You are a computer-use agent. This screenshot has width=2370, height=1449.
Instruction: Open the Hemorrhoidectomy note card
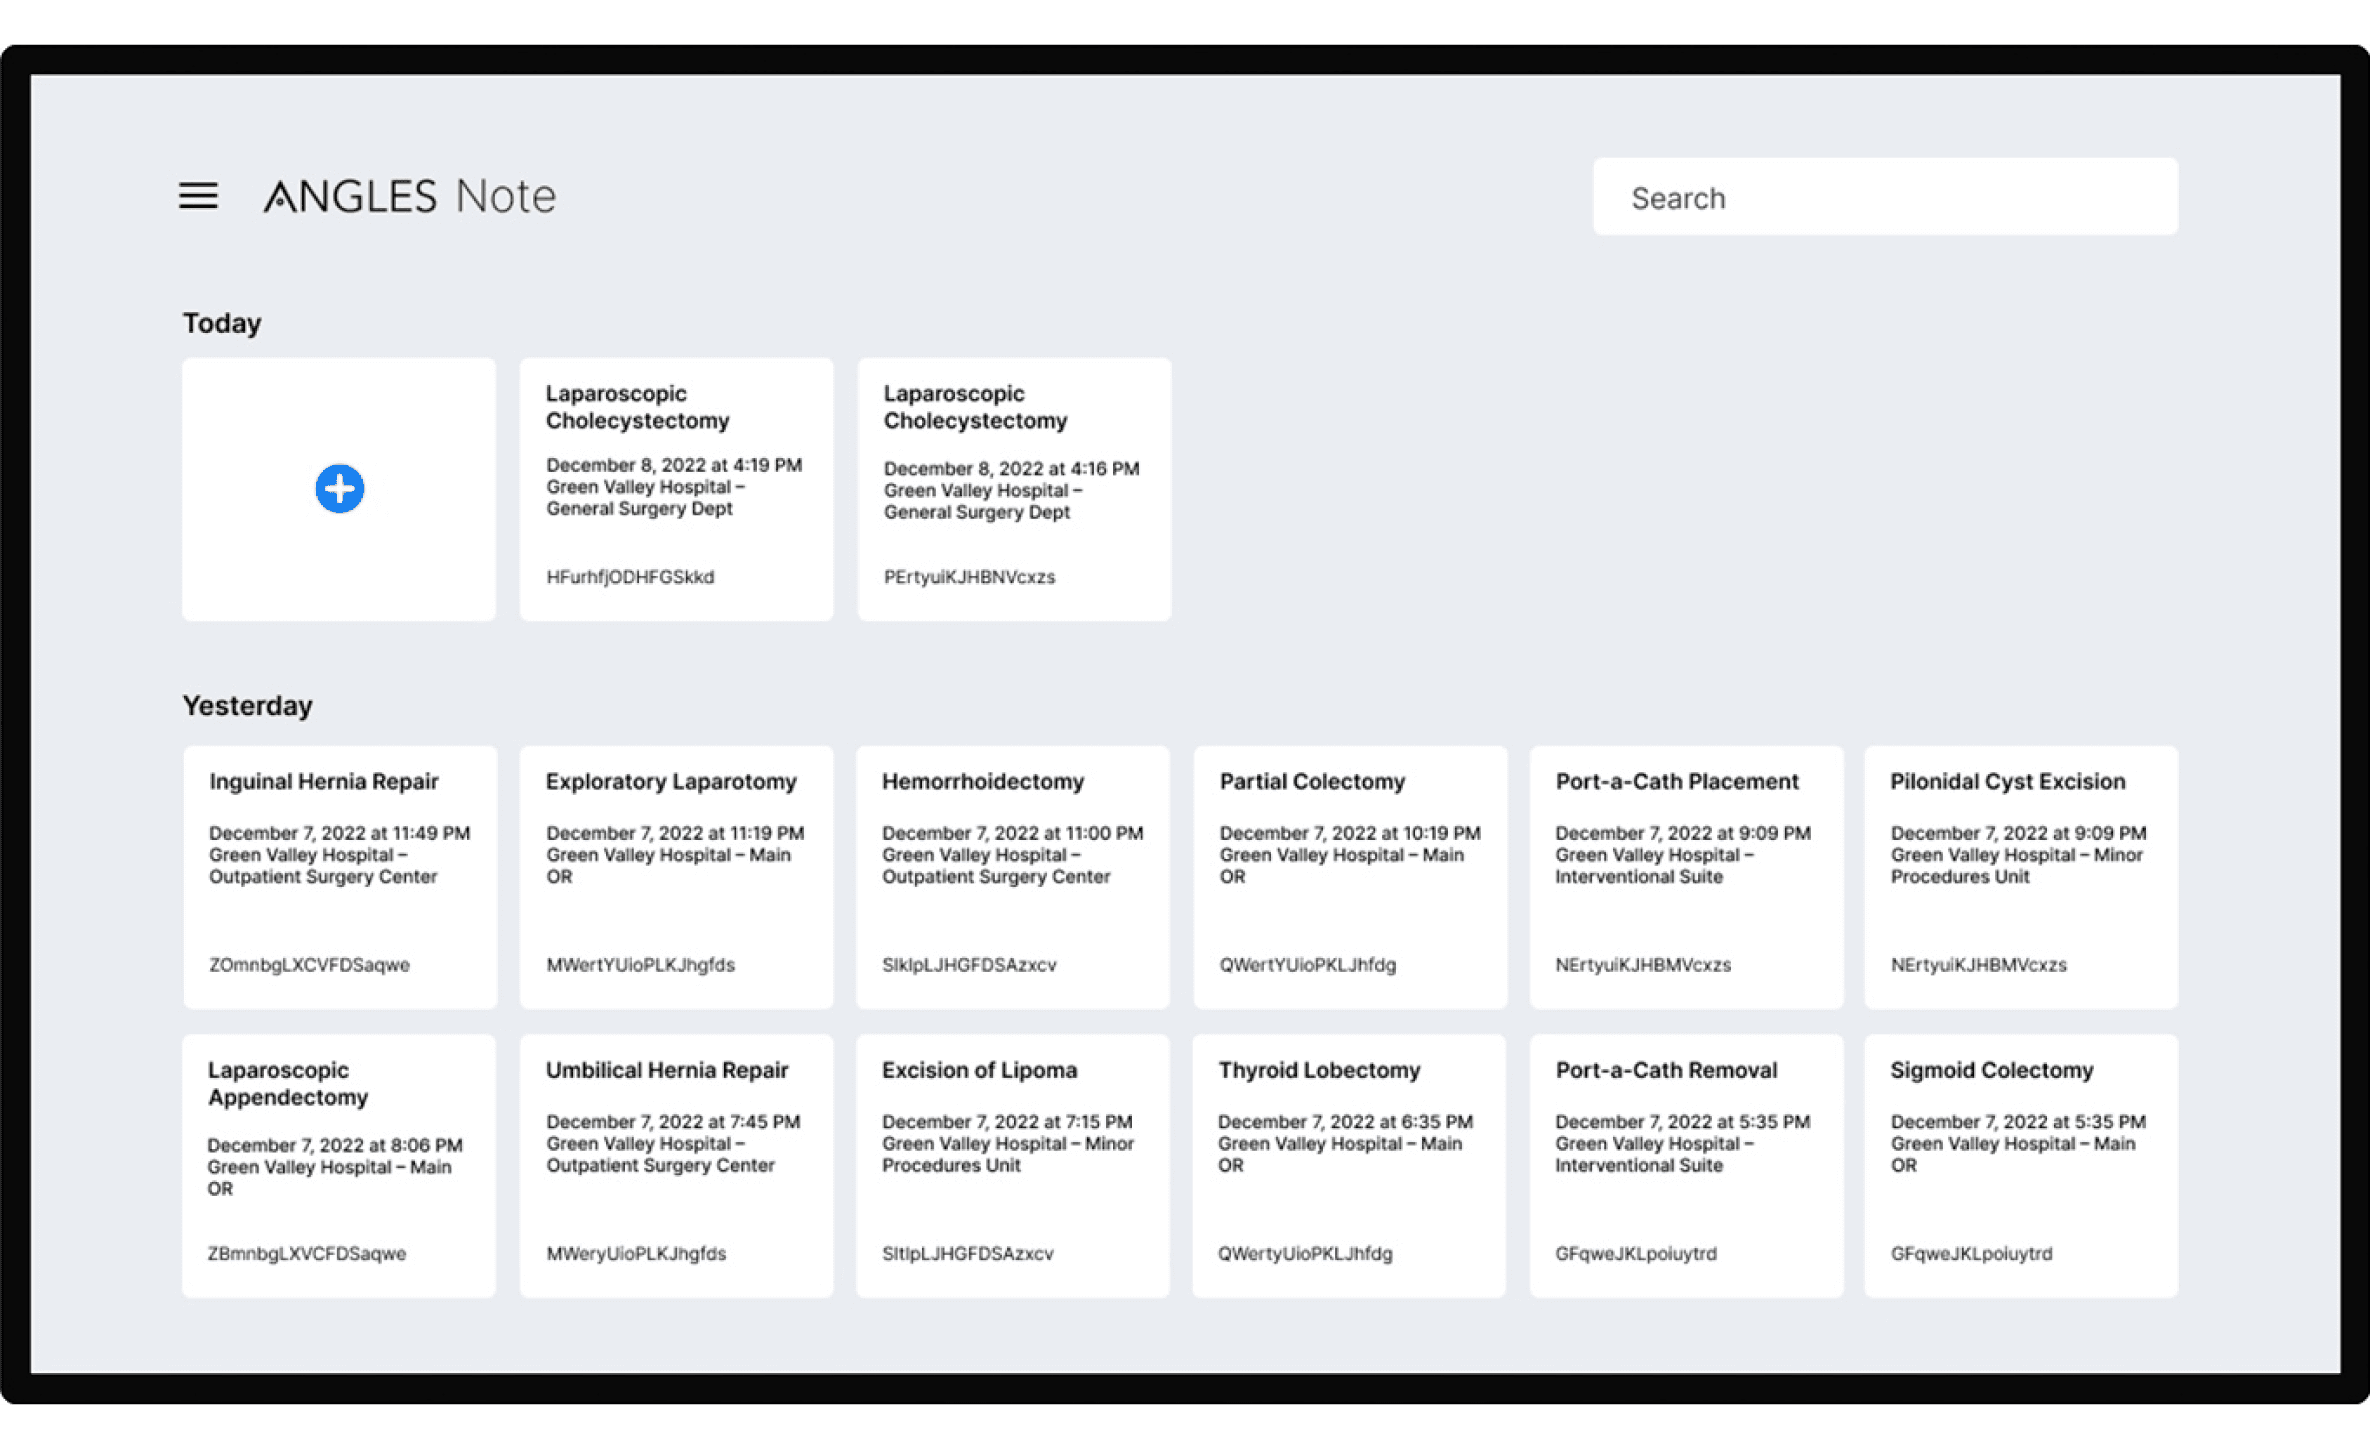1012,876
